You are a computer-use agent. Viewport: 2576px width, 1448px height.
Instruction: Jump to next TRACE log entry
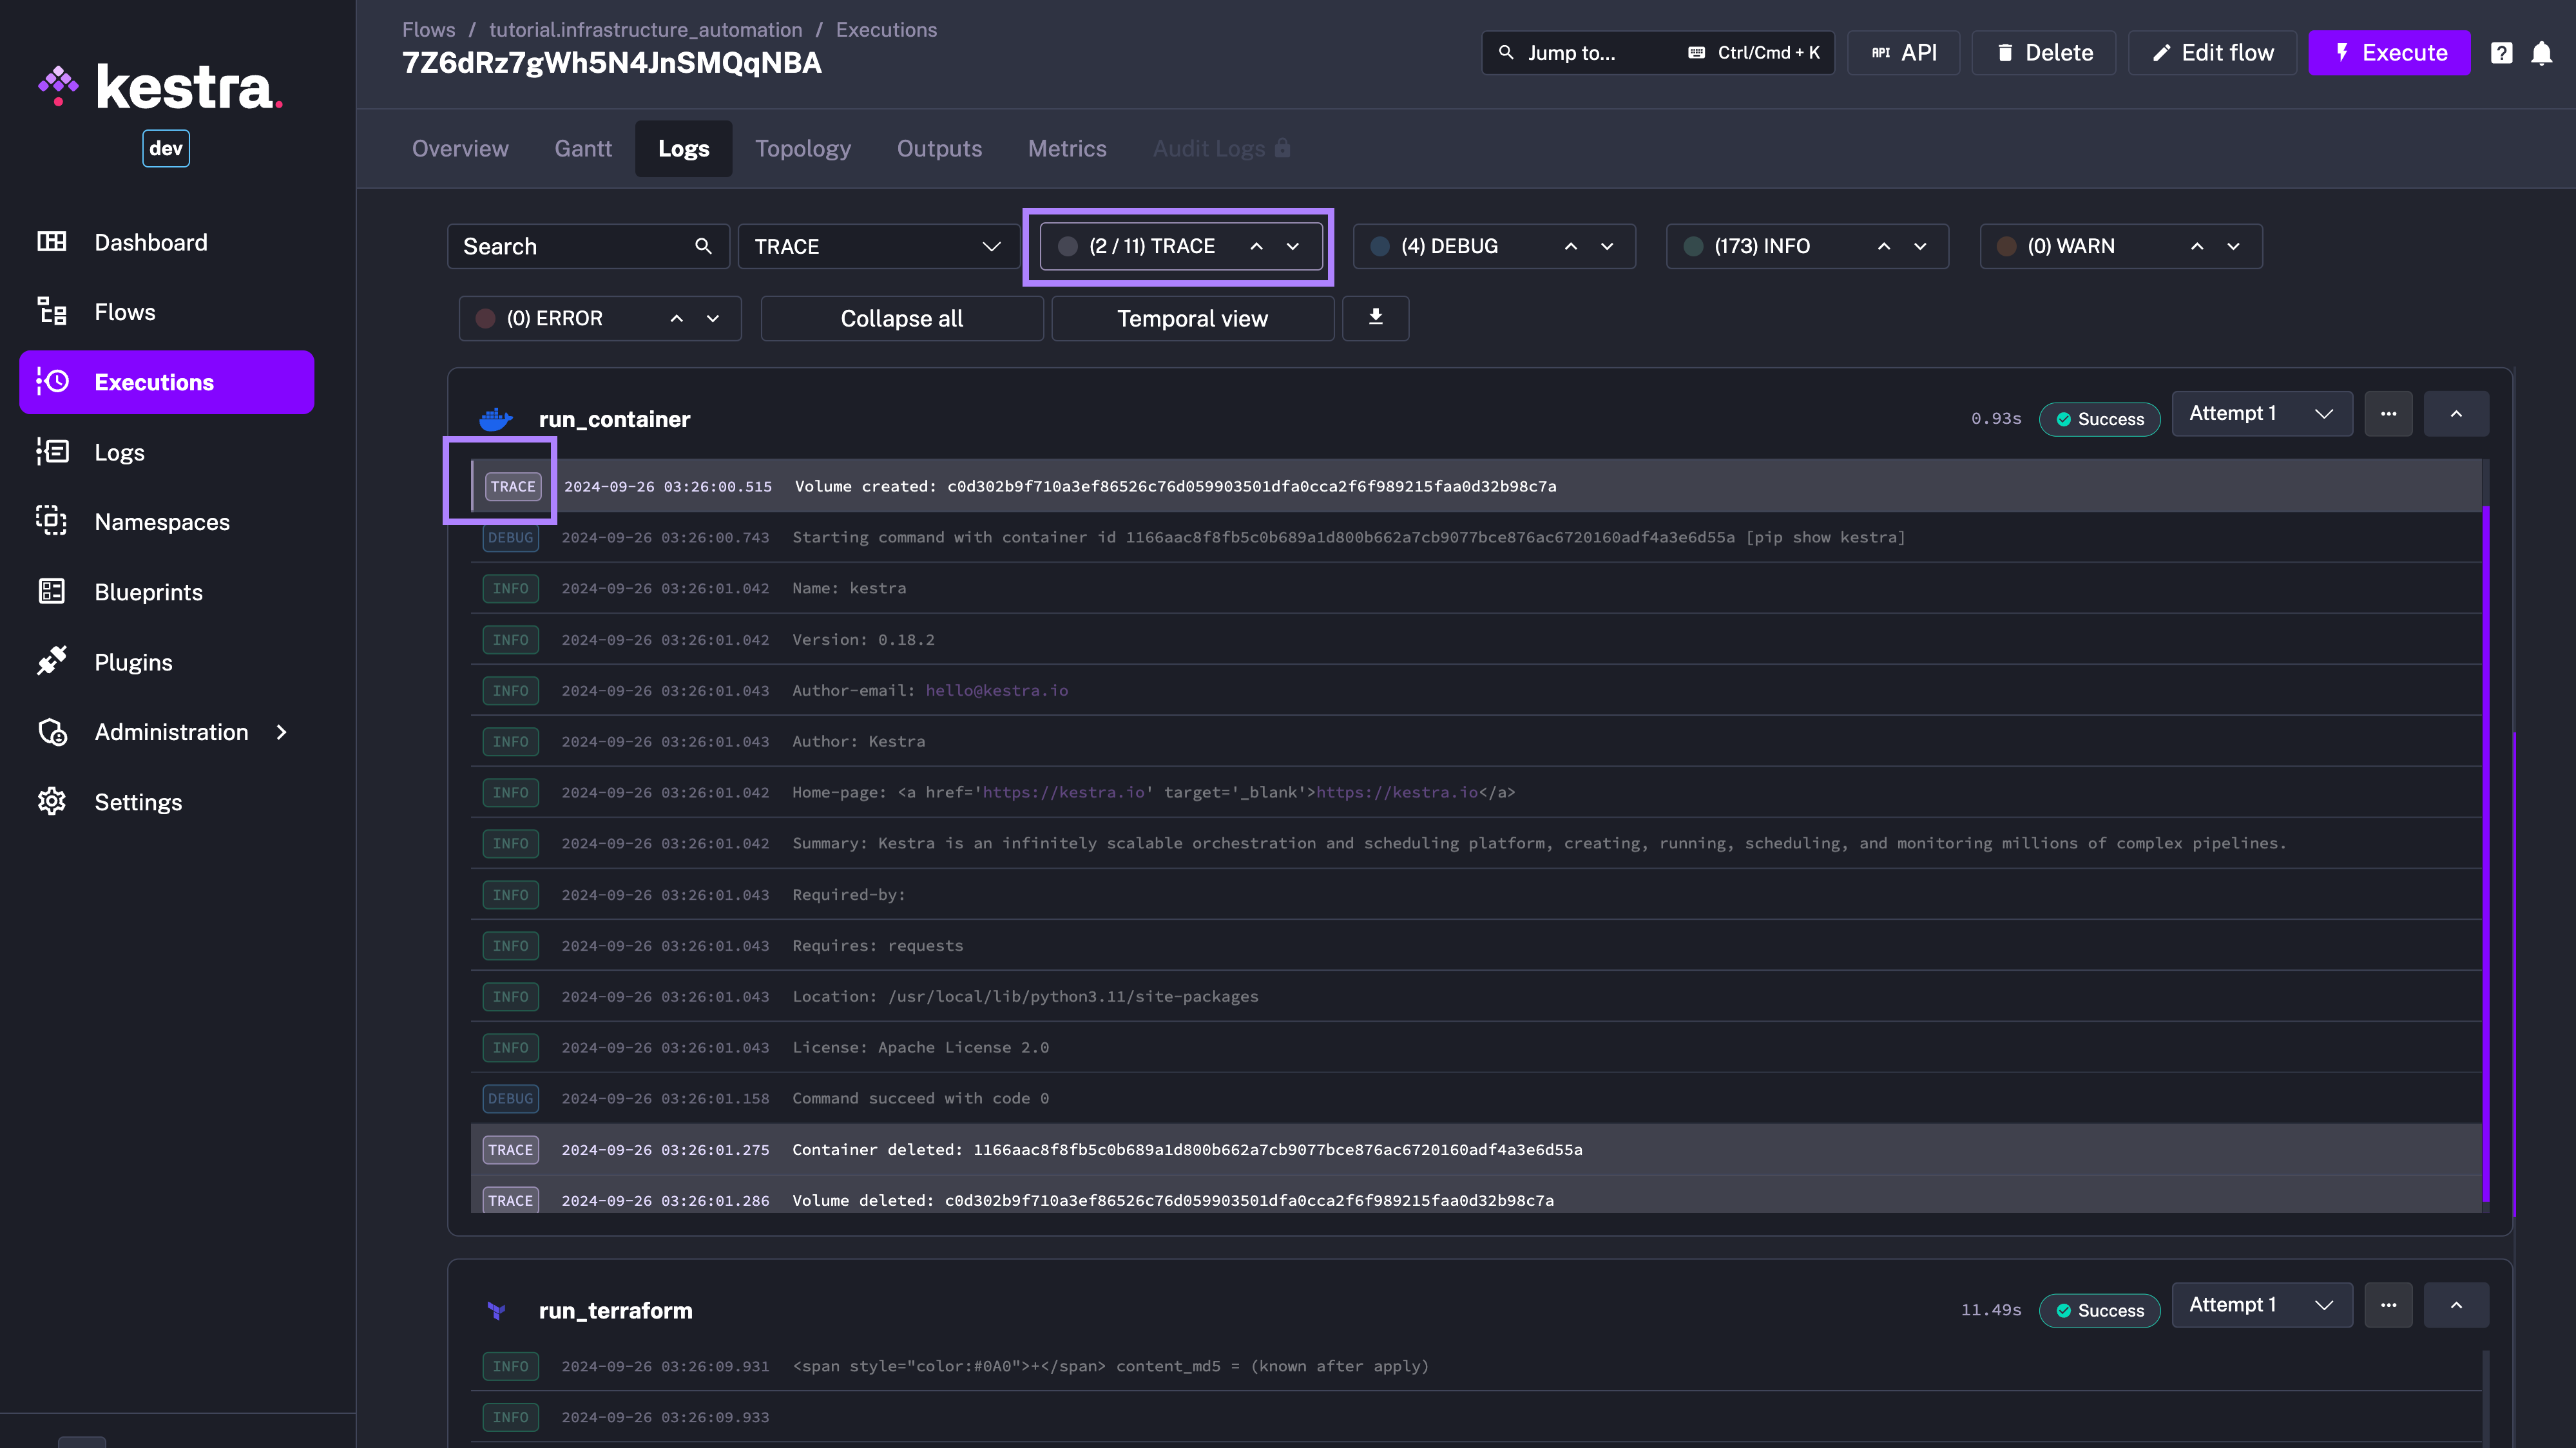tap(1293, 246)
